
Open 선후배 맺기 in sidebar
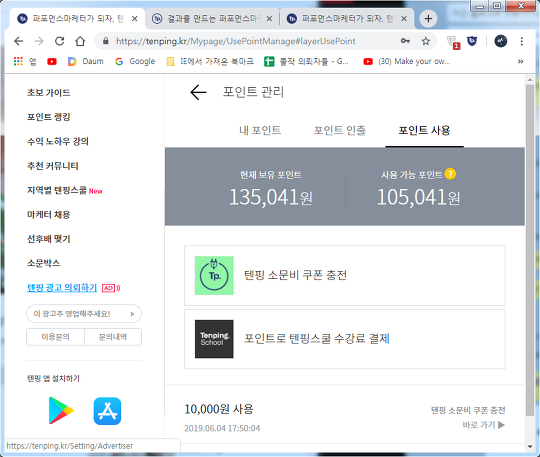[x=49, y=239]
